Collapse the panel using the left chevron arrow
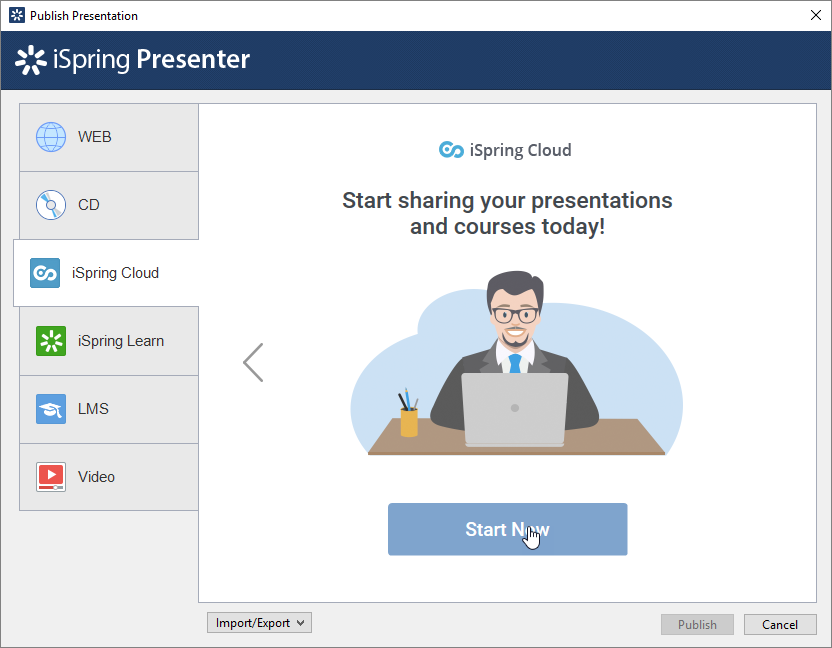This screenshot has height=648, width=832. coord(253,362)
